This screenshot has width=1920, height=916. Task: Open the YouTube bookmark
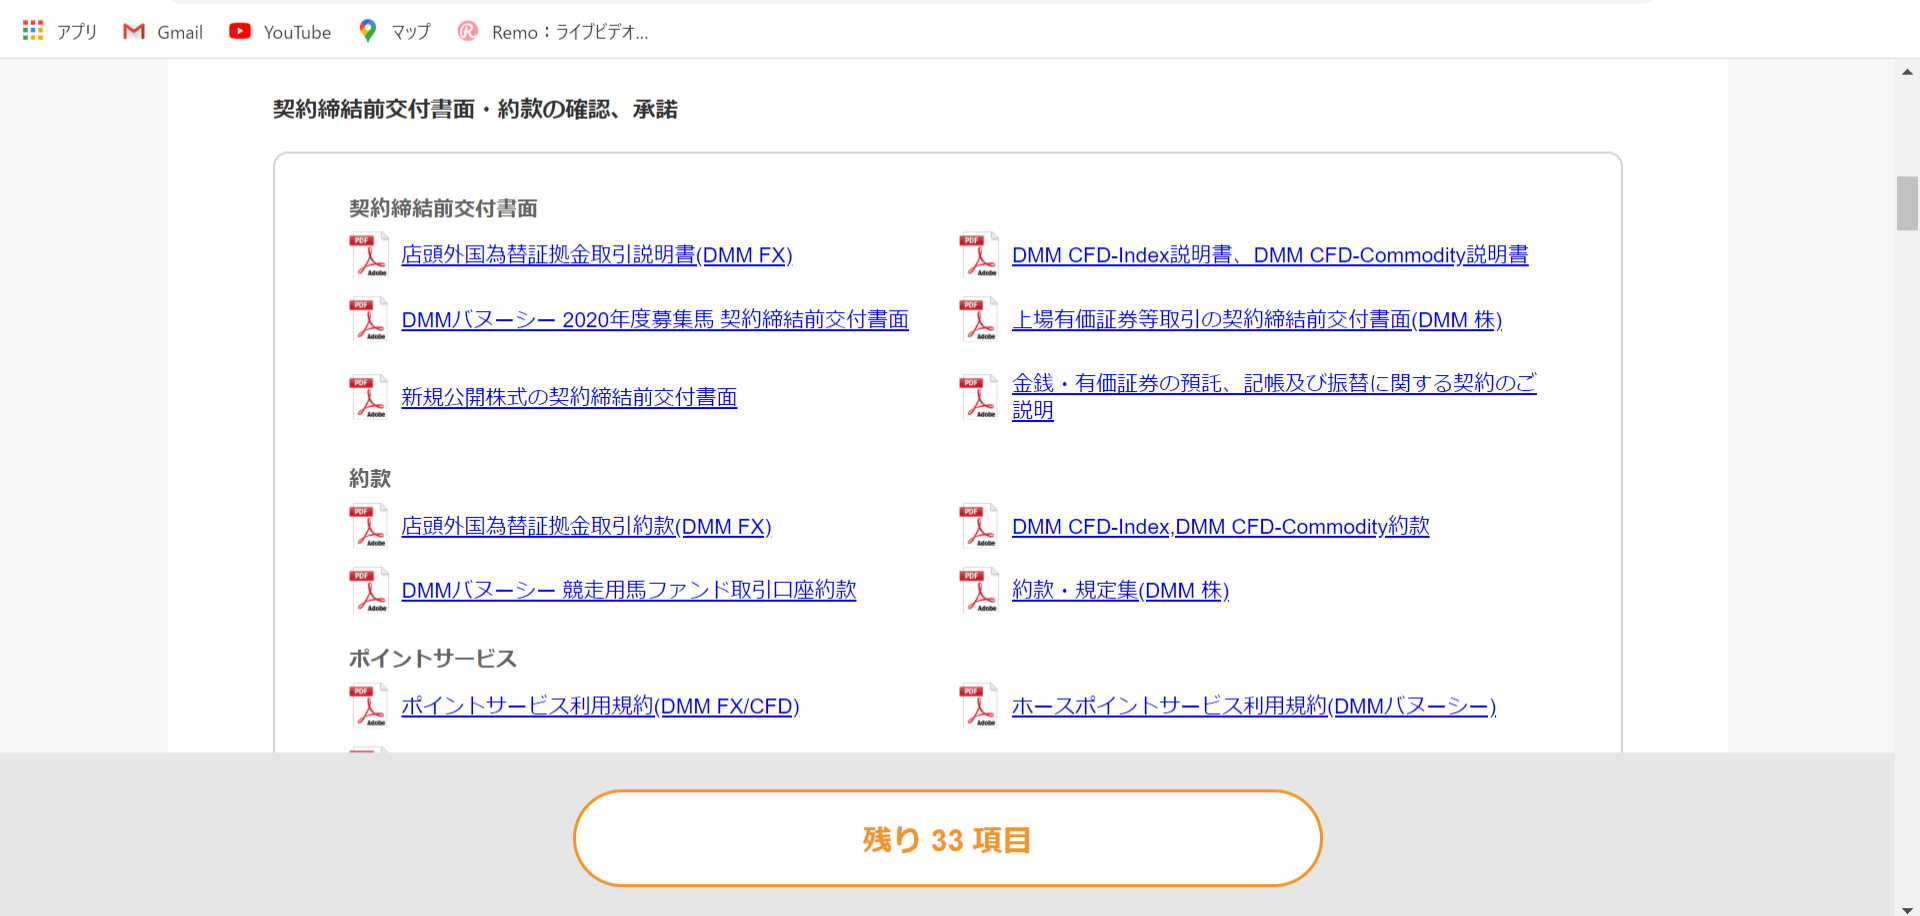280,32
